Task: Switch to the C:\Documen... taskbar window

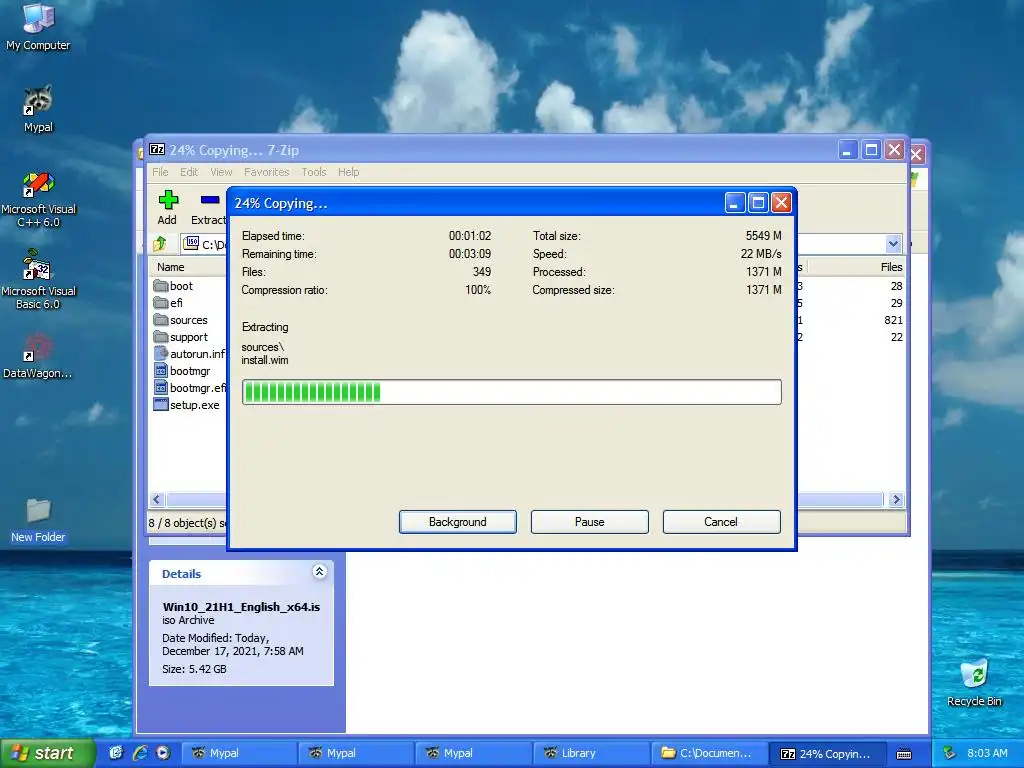Action: [709, 753]
